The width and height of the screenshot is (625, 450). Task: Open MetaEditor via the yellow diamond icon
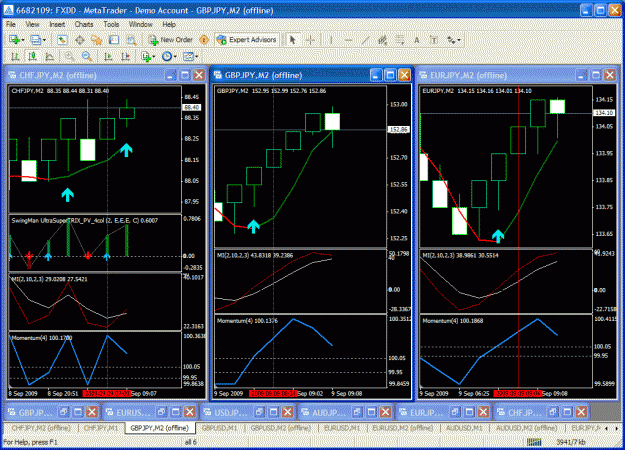point(204,40)
